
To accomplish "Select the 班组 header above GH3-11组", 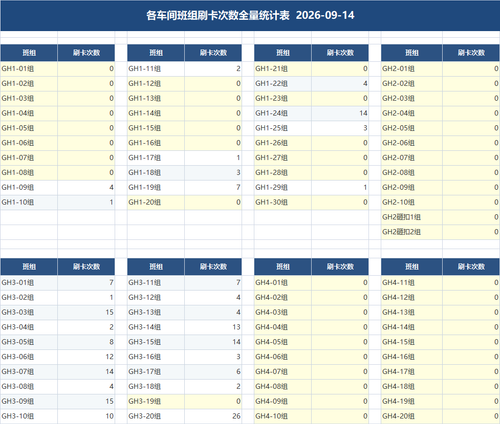I will 156,267.
